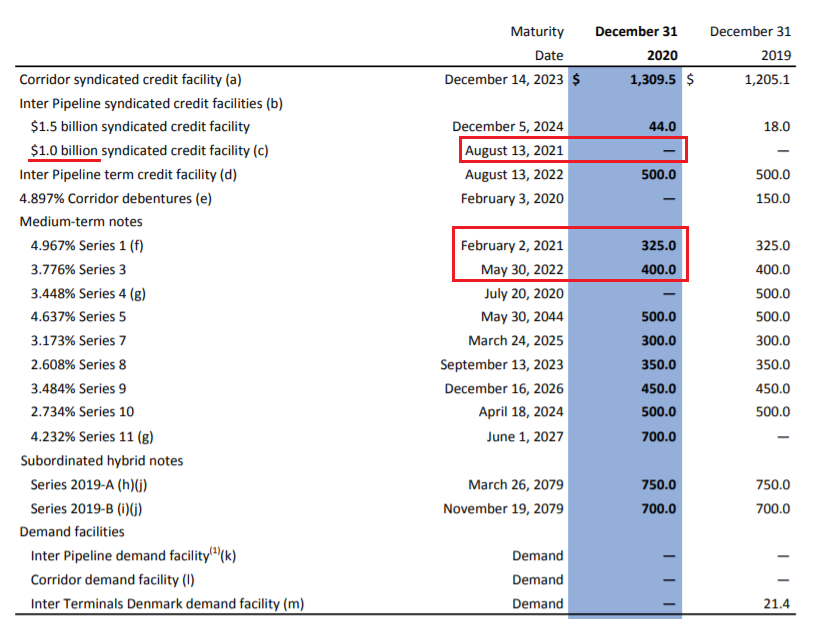The width and height of the screenshot is (828, 619).
Task: Click the bold 'December 31' column header
Action: coord(636,32)
